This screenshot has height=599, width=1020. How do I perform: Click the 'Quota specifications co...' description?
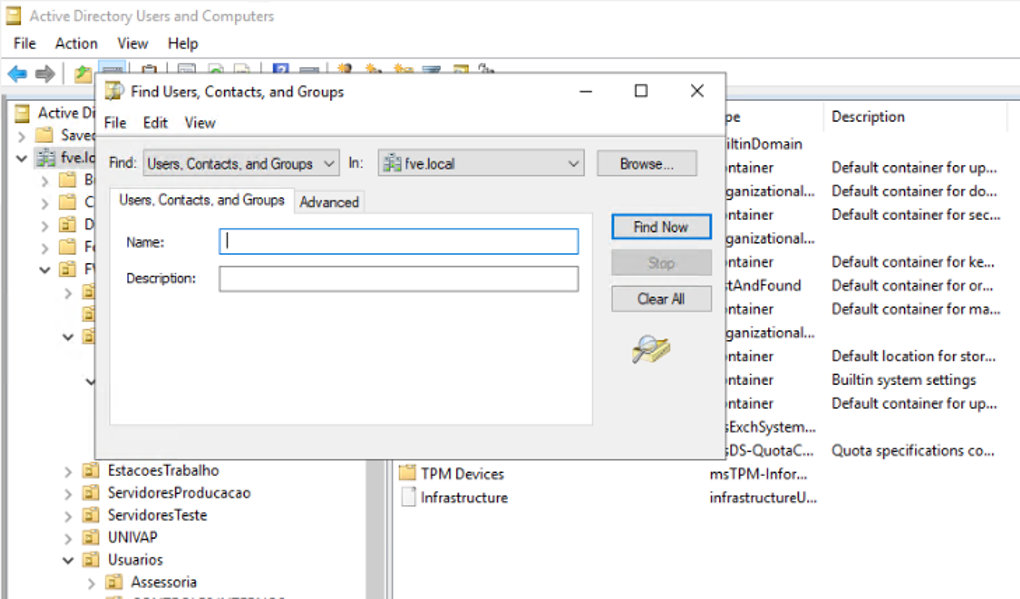coord(913,451)
